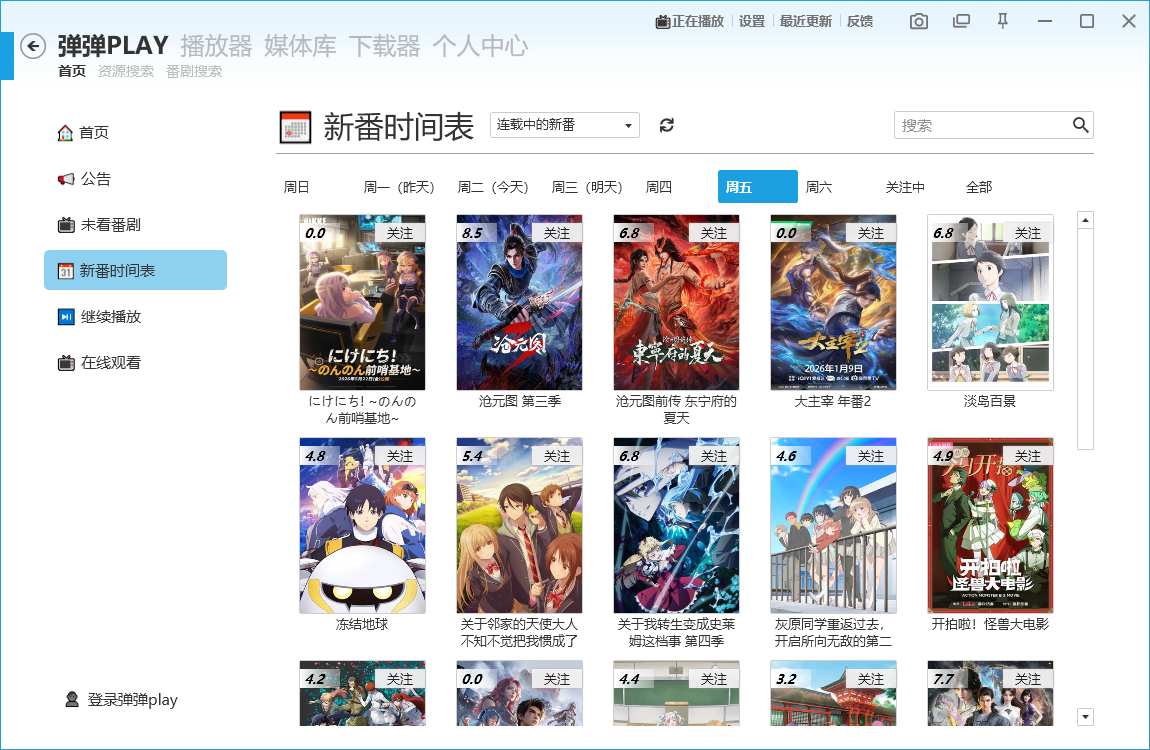Viewport: 1150px width, 750px height.
Task: Take a screenshot with camera icon
Action: (918, 21)
